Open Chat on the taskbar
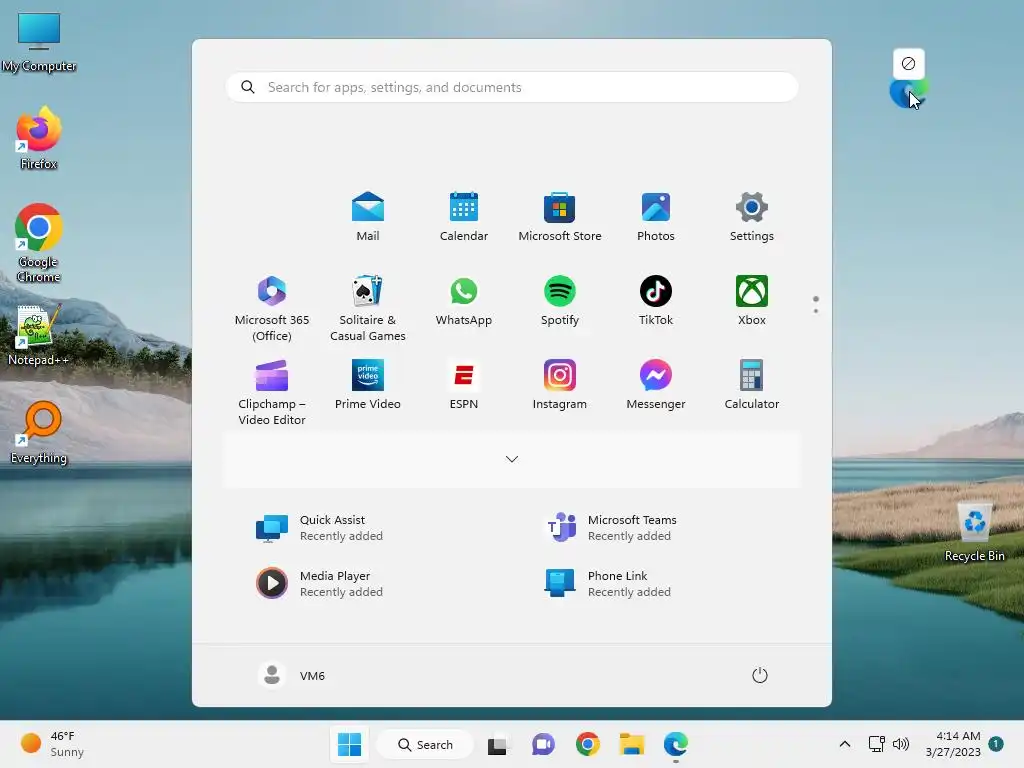 (543, 744)
